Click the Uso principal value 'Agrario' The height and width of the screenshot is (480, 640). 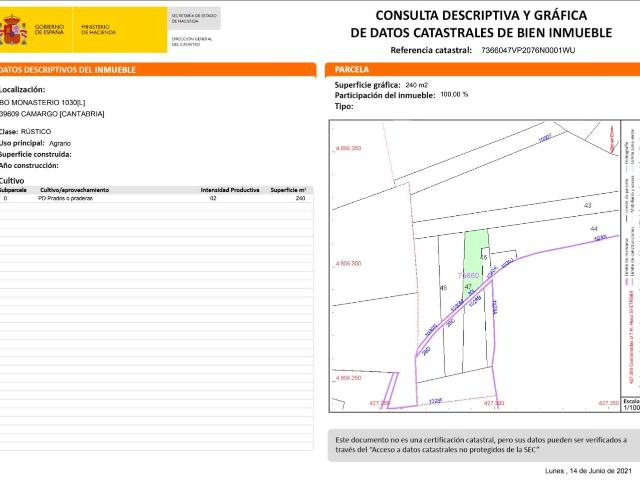[x=60, y=143]
